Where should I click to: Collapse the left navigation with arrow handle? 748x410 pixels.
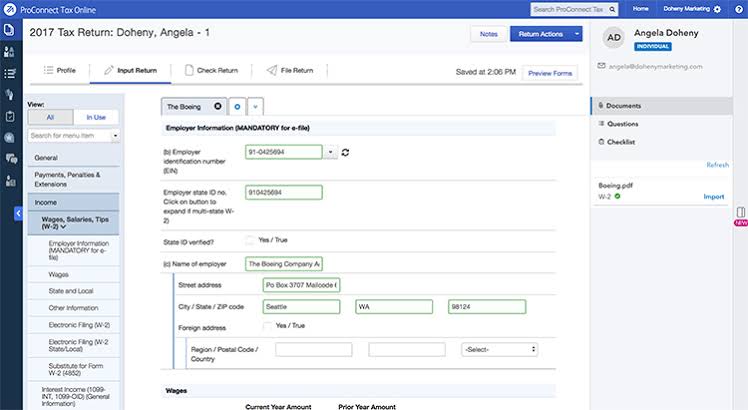pyautogui.click(x=18, y=213)
